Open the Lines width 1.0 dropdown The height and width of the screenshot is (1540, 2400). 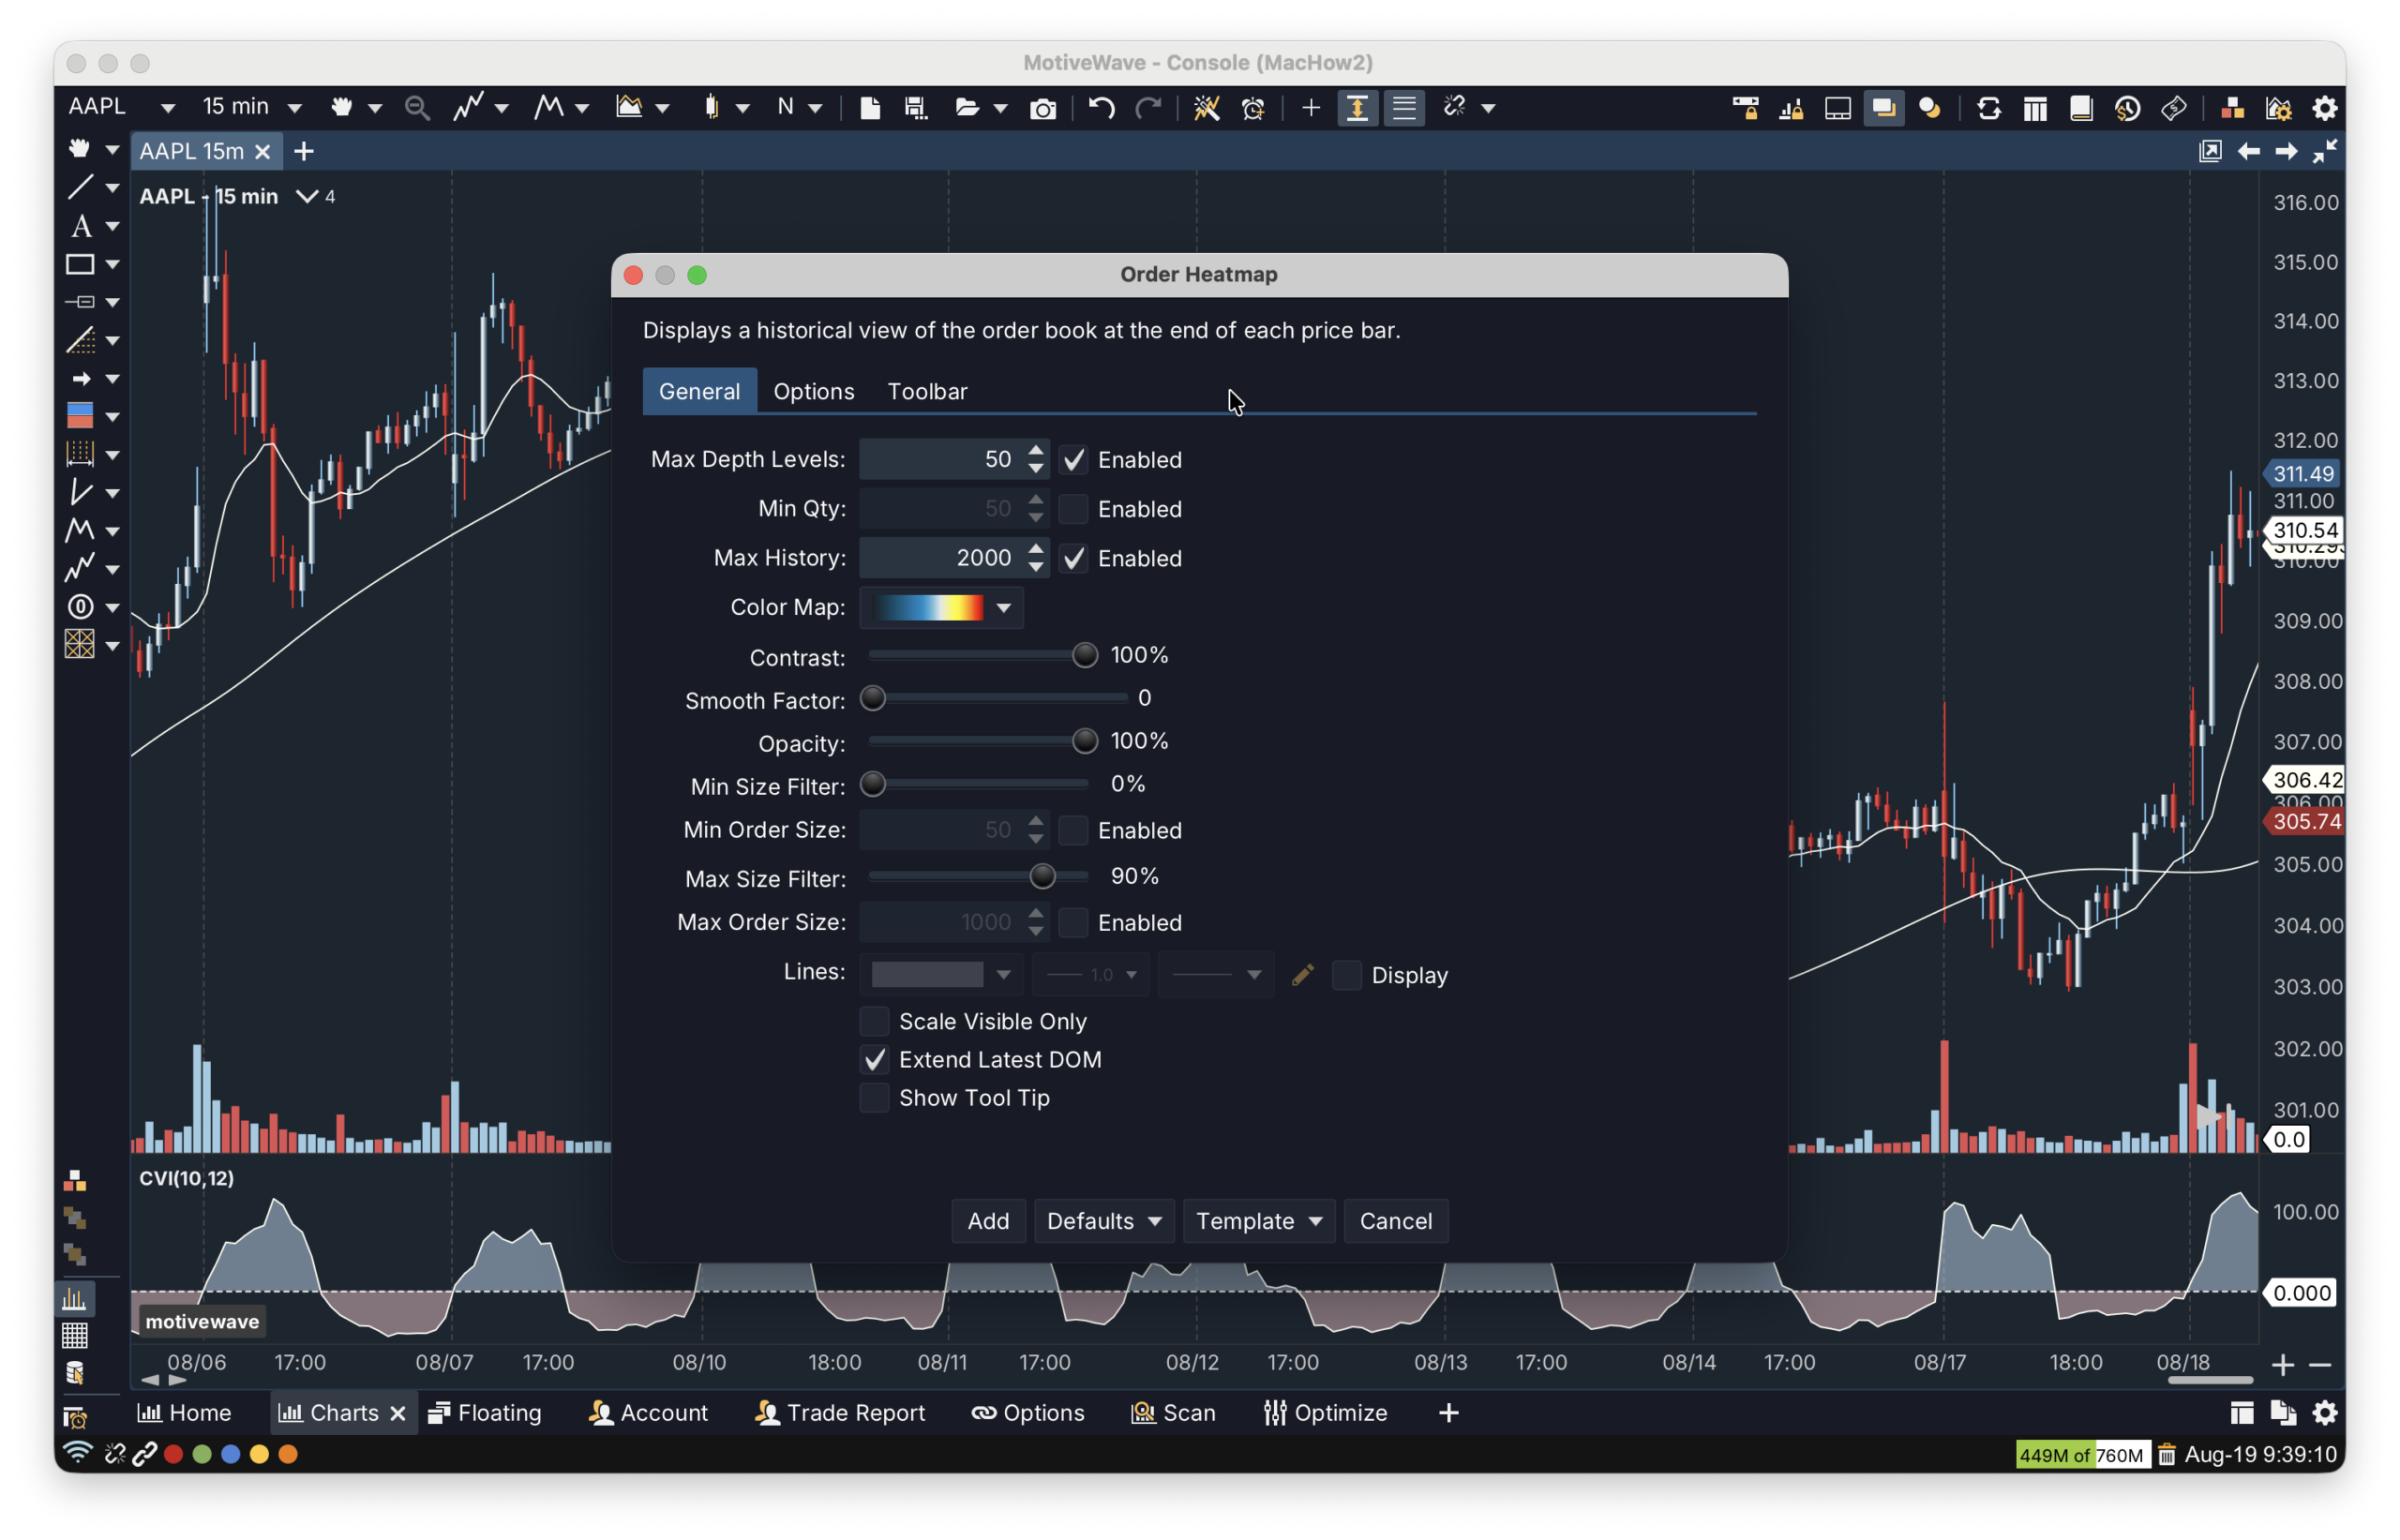click(x=1090, y=974)
